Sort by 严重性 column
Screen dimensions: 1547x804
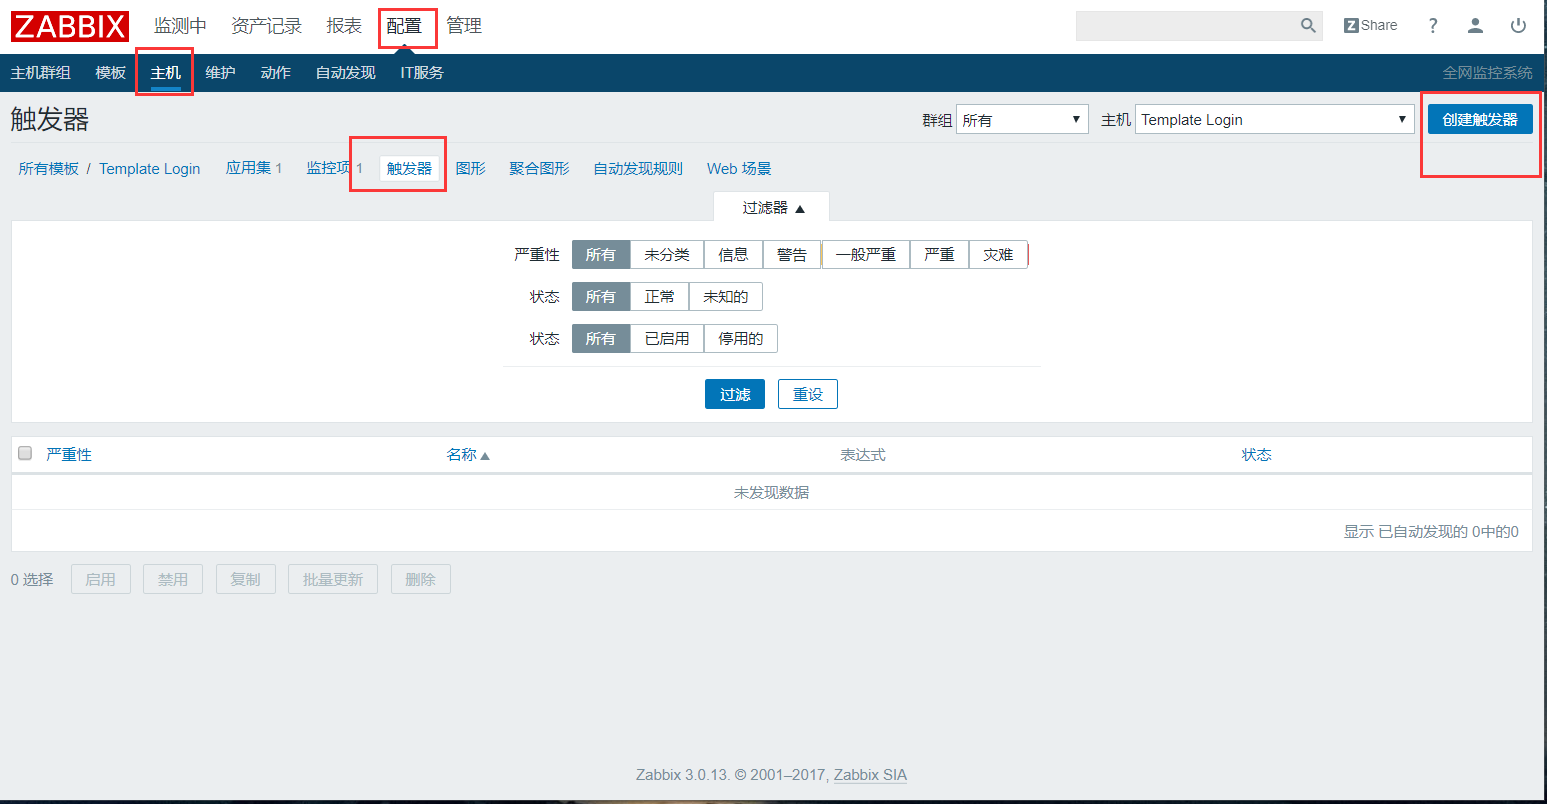tap(69, 455)
